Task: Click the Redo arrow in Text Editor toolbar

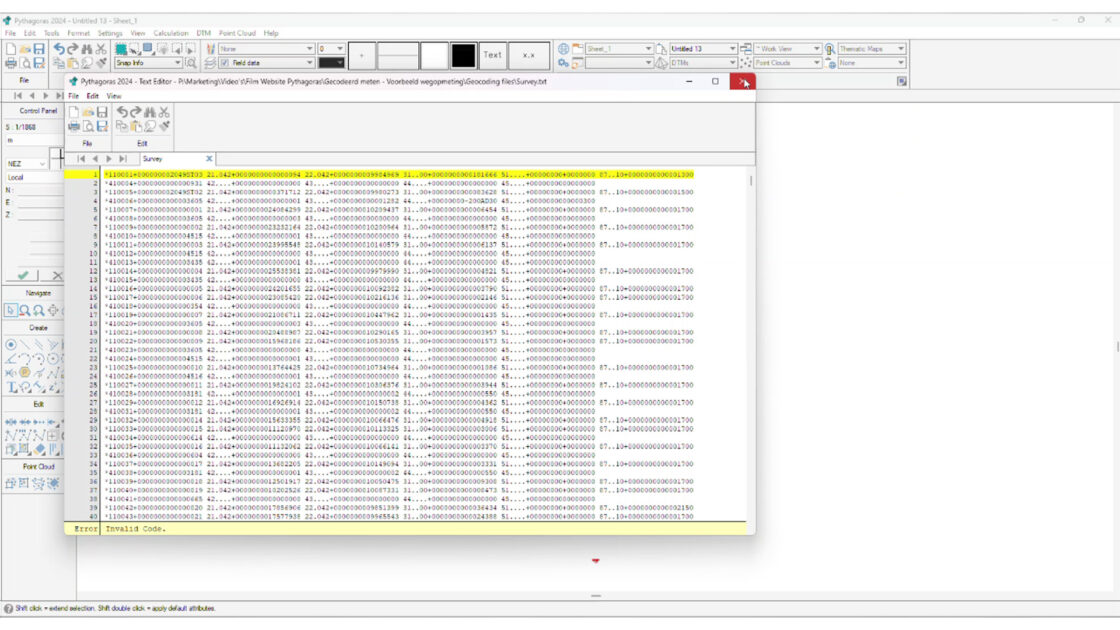Action: tap(136, 112)
